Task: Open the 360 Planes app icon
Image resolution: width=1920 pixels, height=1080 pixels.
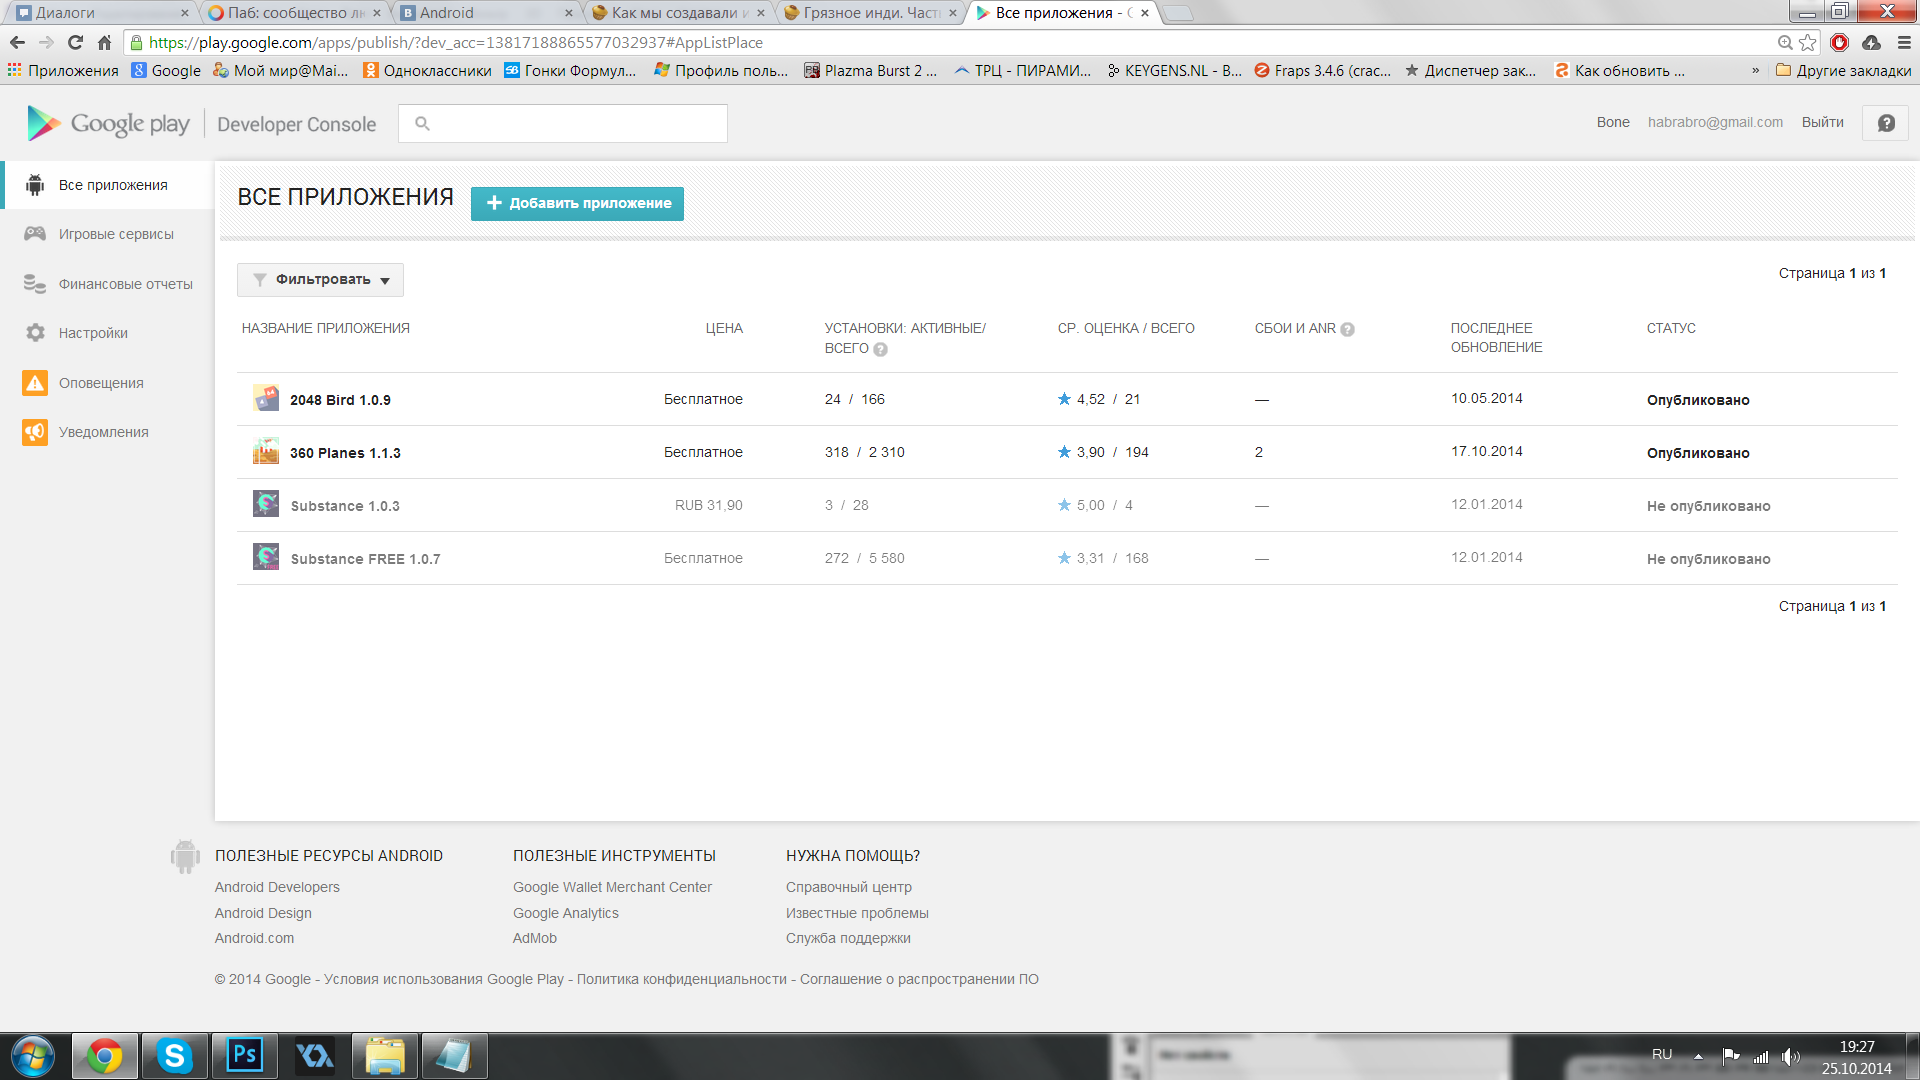Action: coord(266,451)
